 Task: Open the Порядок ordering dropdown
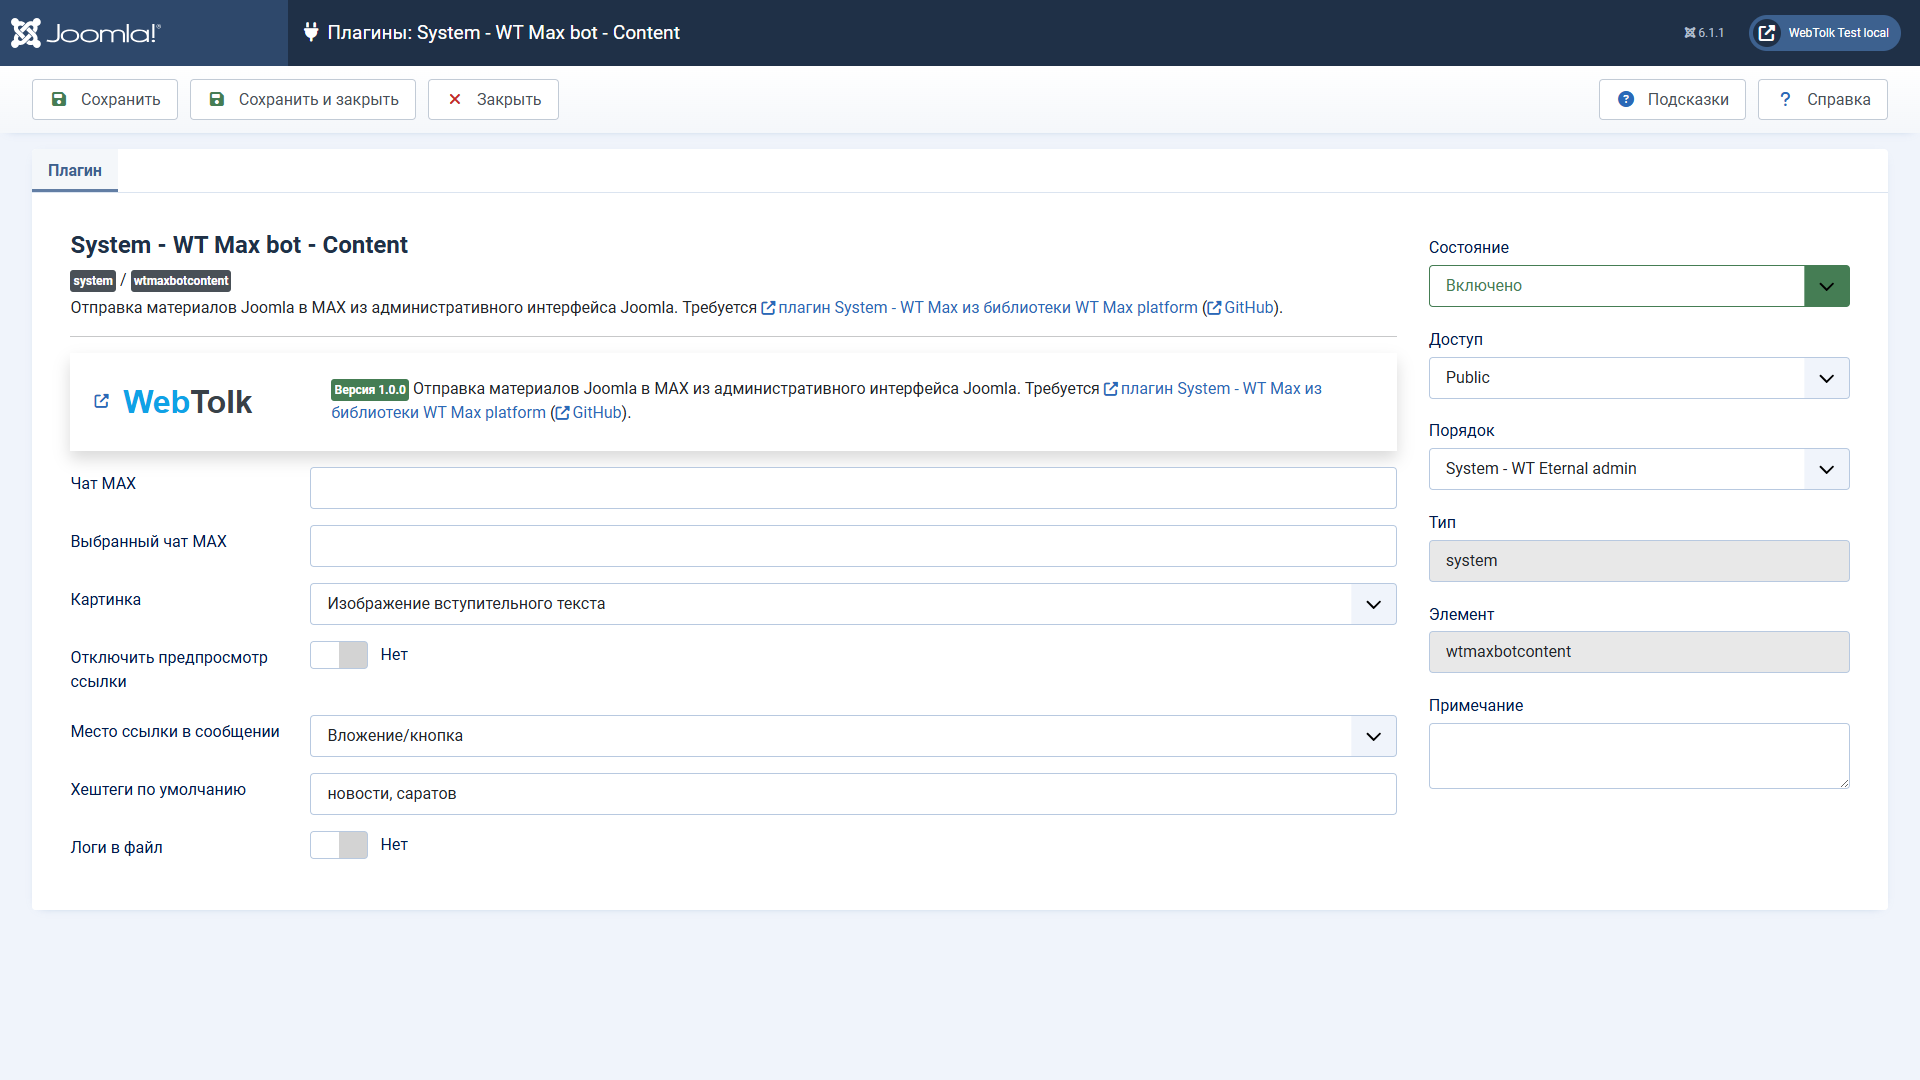click(1639, 469)
